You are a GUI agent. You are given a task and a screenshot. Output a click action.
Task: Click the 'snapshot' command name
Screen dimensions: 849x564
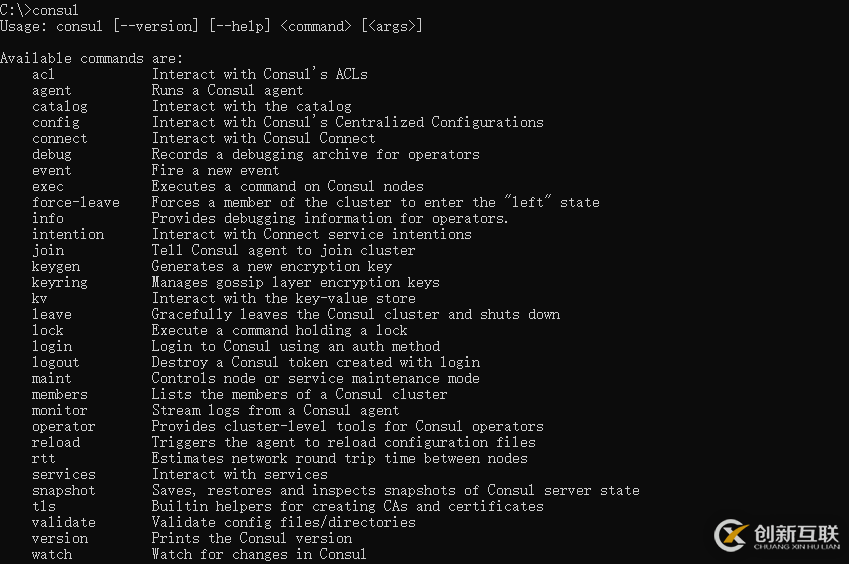[64, 490]
